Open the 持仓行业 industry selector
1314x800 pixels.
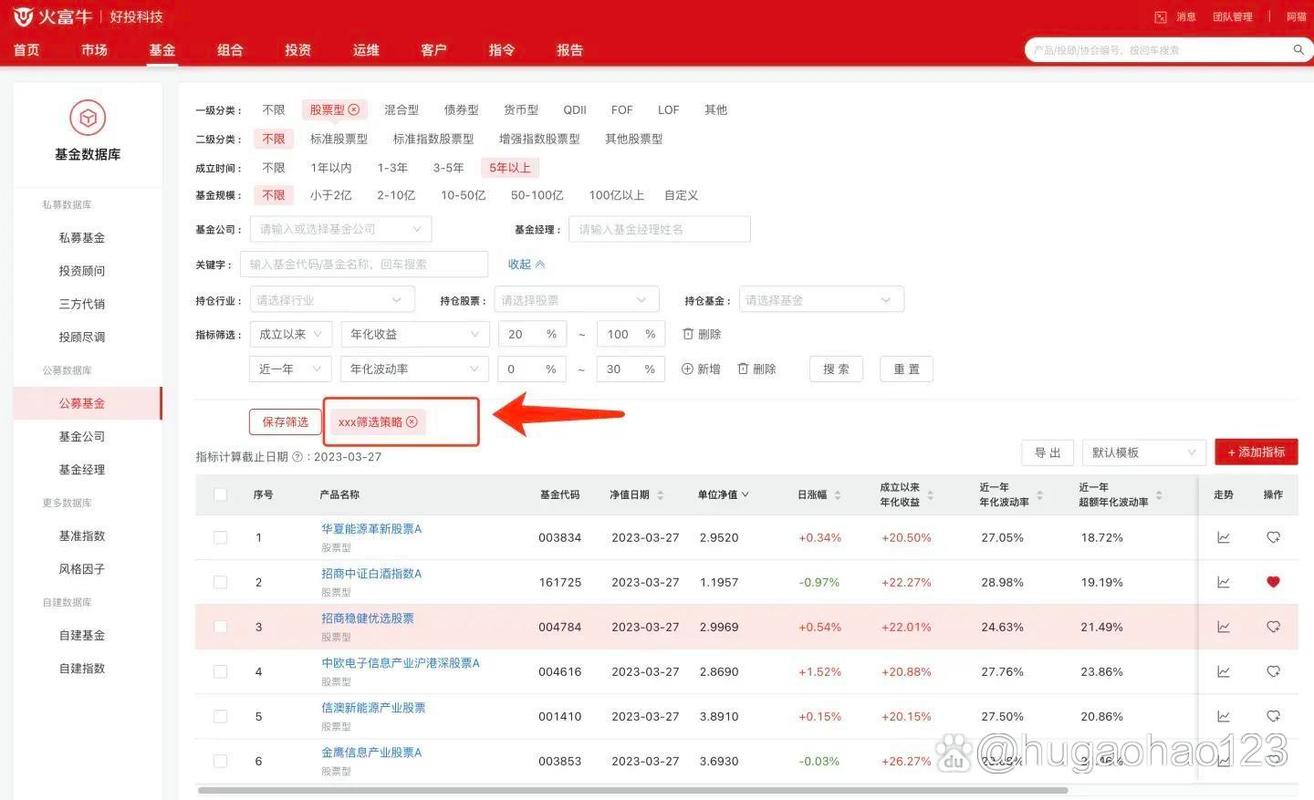point(330,299)
